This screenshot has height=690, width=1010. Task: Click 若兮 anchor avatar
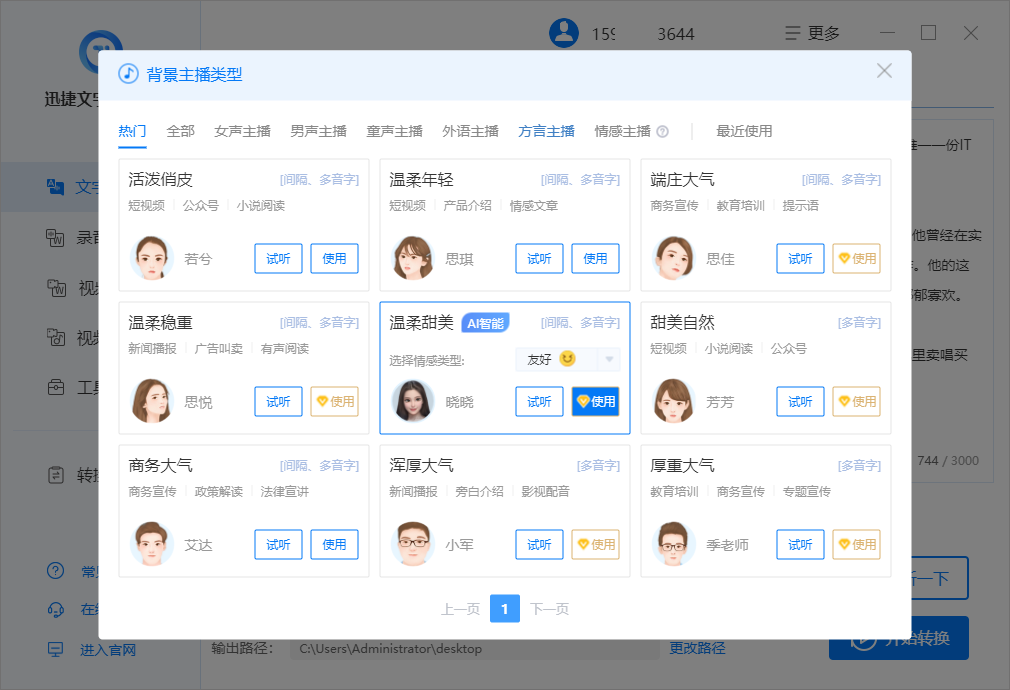pyautogui.click(x=152, y=258)
